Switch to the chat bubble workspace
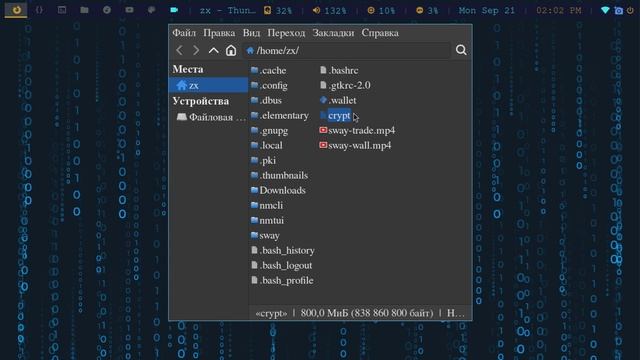The width and height of the screenshot is (640, 360). coord(151,10)
